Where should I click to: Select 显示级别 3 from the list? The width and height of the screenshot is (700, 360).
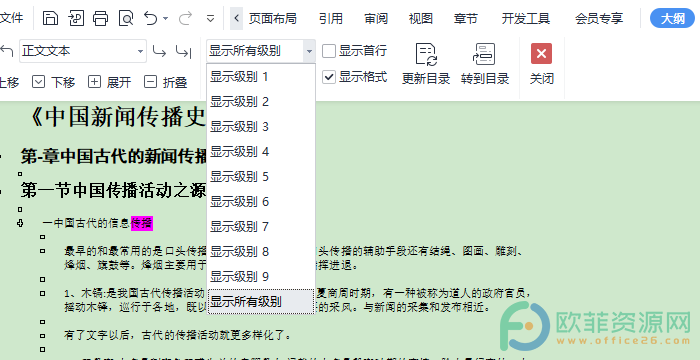(x=261, y=127)
